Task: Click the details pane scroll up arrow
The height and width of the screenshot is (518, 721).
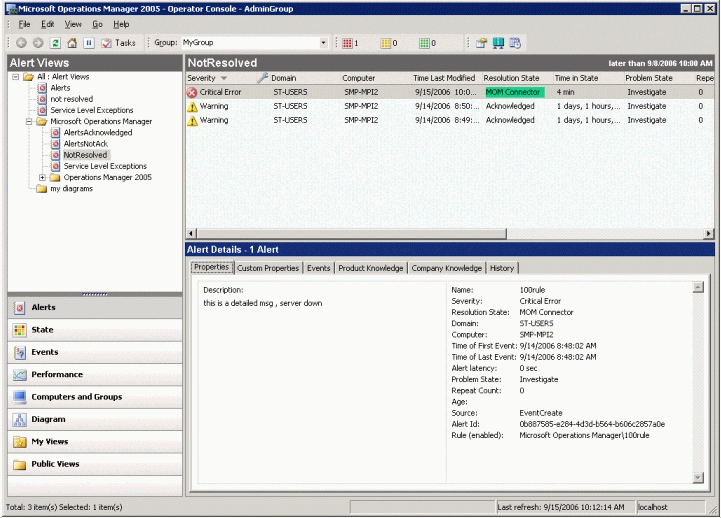Action: 698,287
